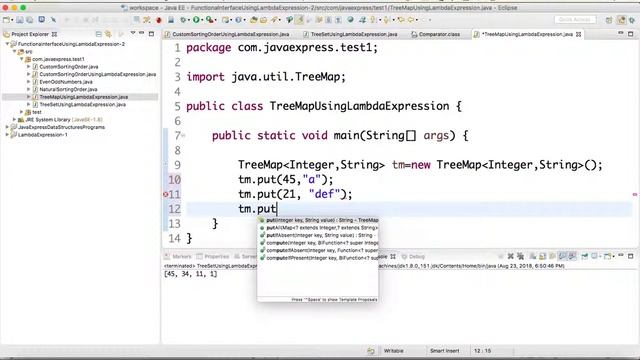Toggle Scroll Lock in Console toolbar
This screenshot has height=360, width=640.
[542, 256]
